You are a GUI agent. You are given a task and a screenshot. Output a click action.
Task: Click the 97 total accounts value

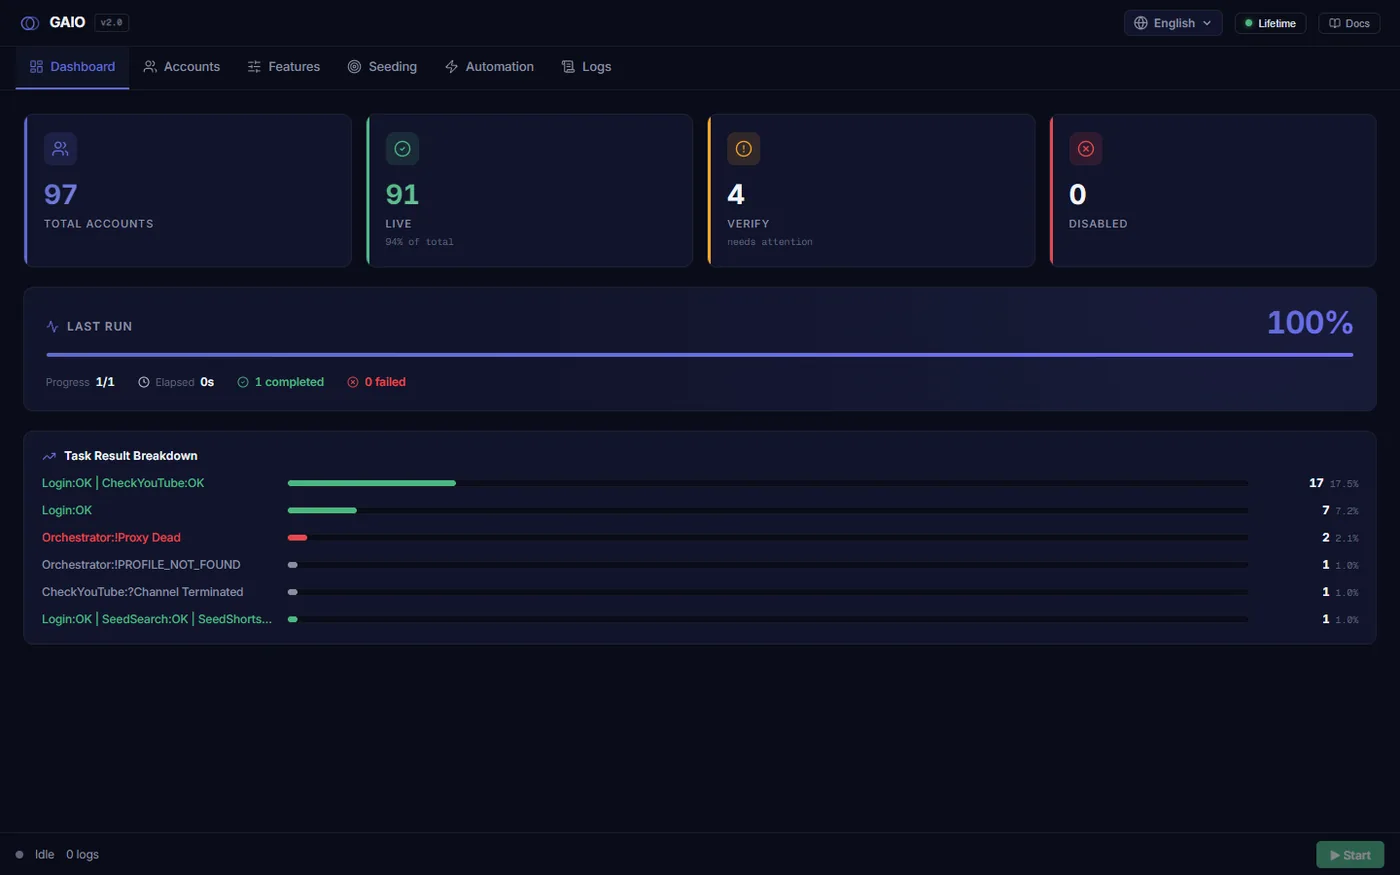click(x=60, y=194)
